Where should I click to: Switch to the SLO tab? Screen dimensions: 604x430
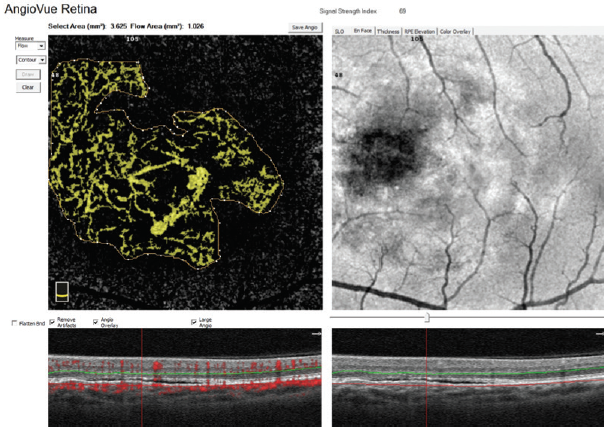[x=340, y=31]
